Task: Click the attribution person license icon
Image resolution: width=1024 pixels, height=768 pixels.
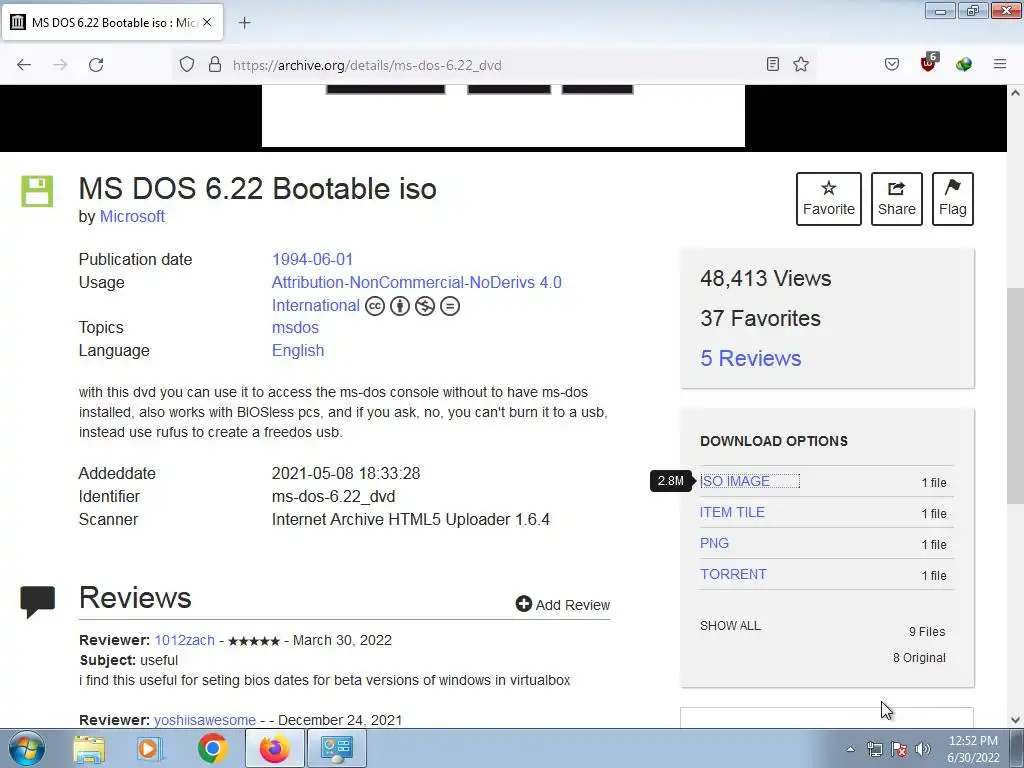Action: pyautogui.click(x=400, y=306)
